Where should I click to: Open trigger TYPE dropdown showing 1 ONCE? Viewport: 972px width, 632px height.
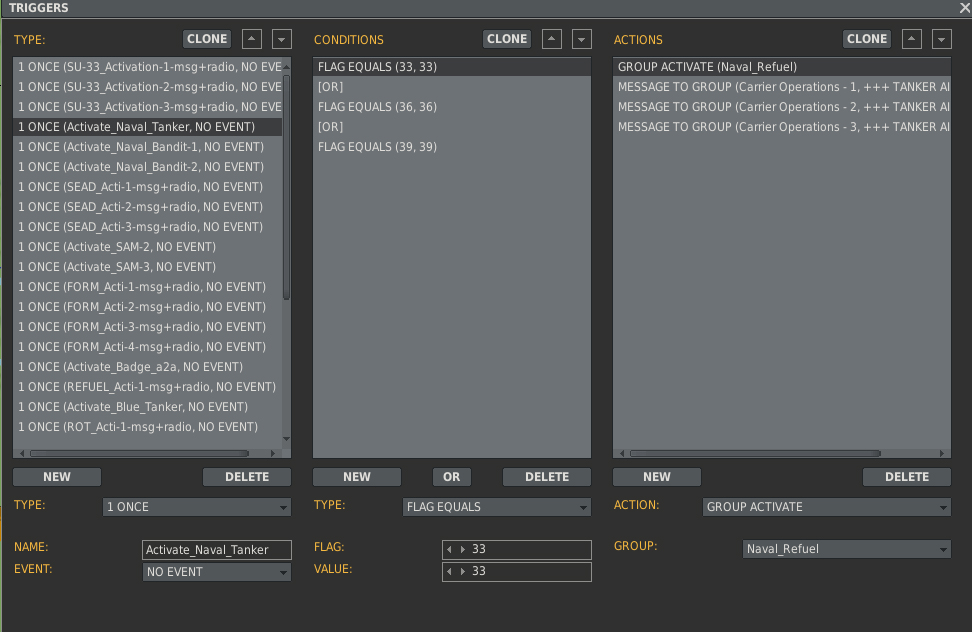click(x=197, y=507)
